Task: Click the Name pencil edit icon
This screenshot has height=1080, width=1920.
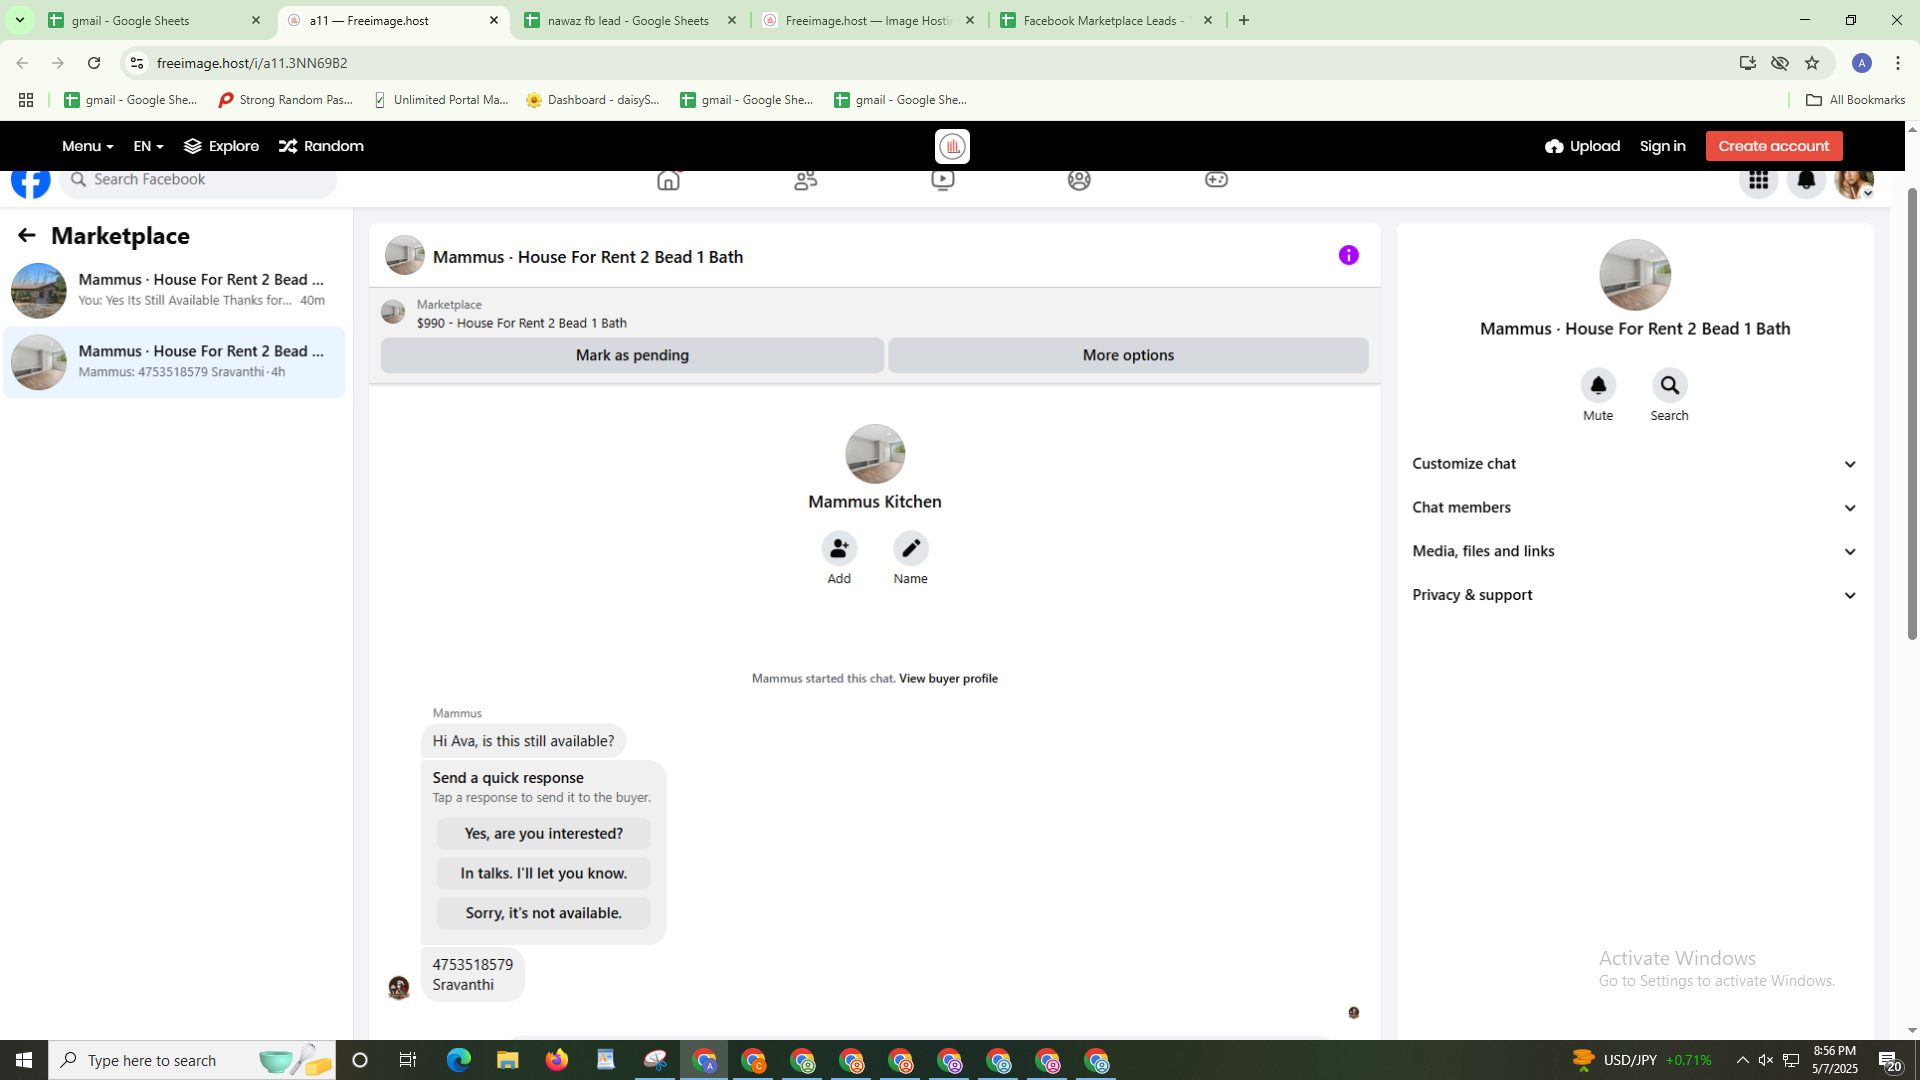Action: click(910, 549)
